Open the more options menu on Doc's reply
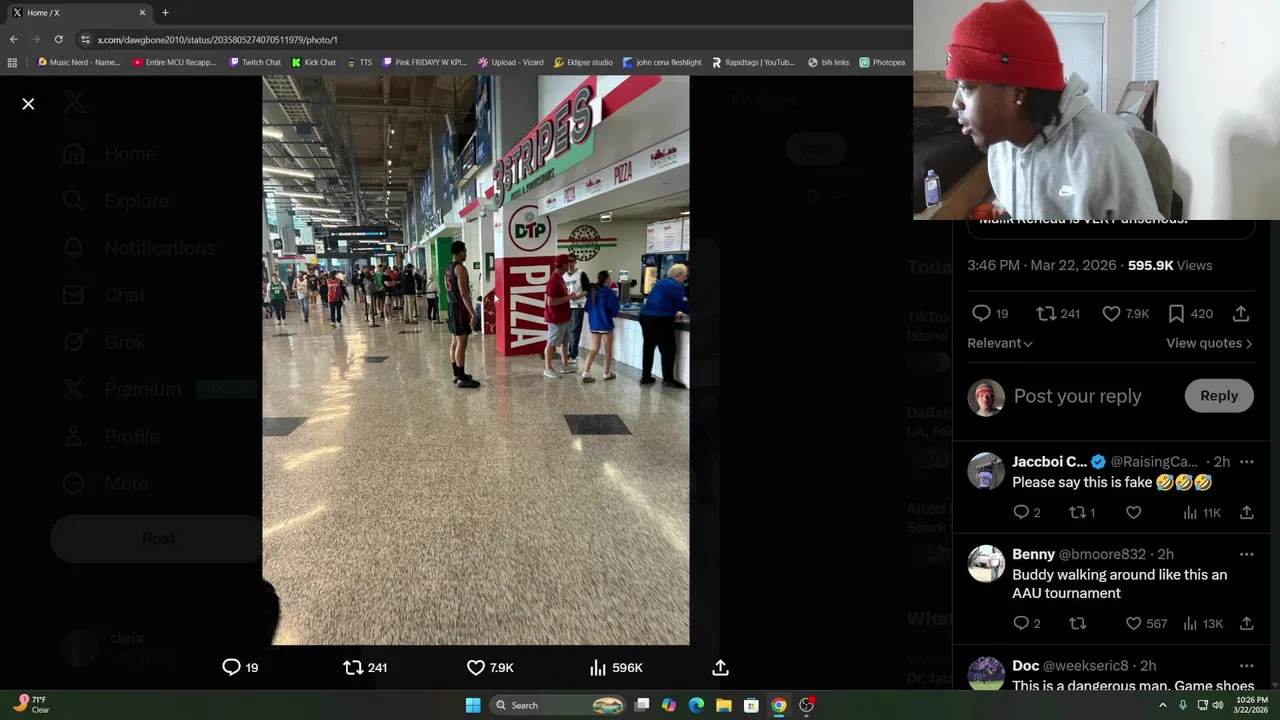Image resolution: width=1280 pixels, height=720 pixels. click(1246, 666)
